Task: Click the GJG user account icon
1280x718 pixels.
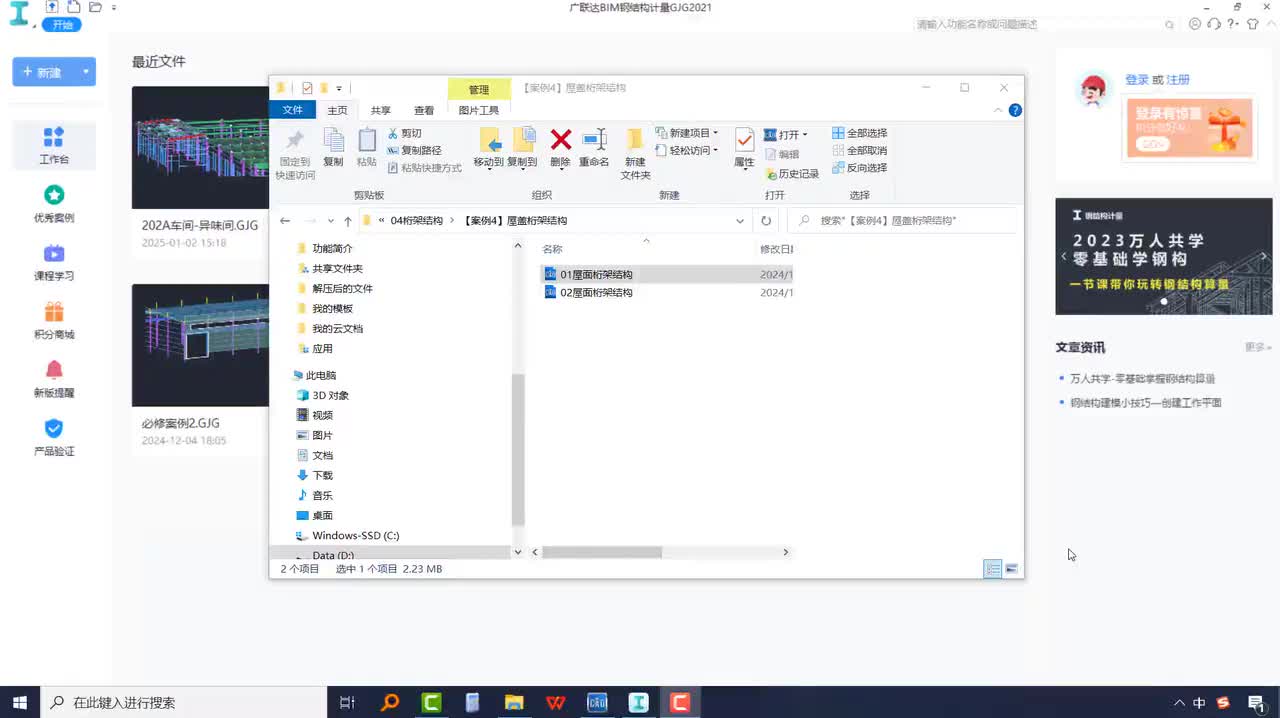Action: point(1195,24)
